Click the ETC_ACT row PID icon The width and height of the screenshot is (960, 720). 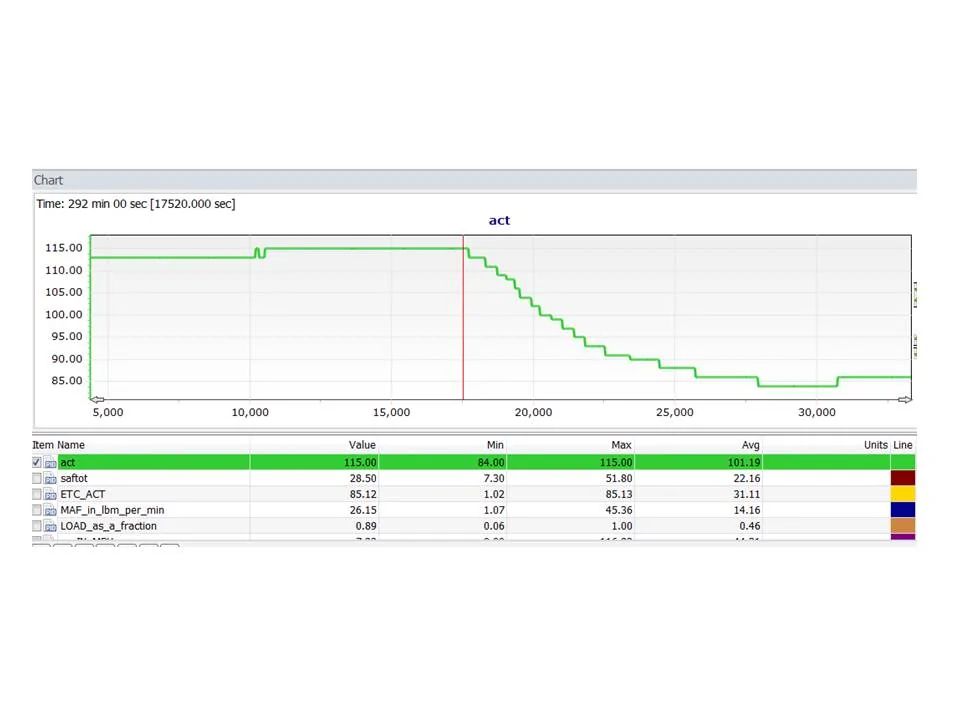(50, 494)
